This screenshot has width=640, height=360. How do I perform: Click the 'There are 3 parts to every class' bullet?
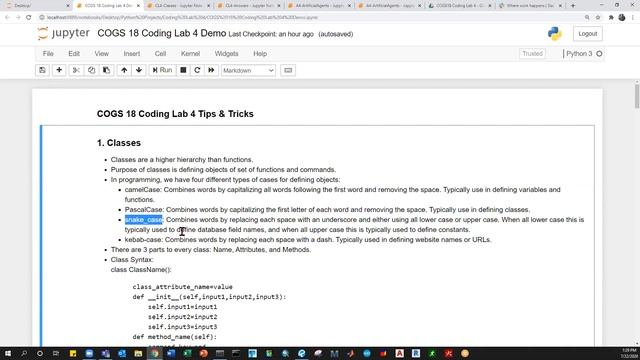click(x=211, y=250)
